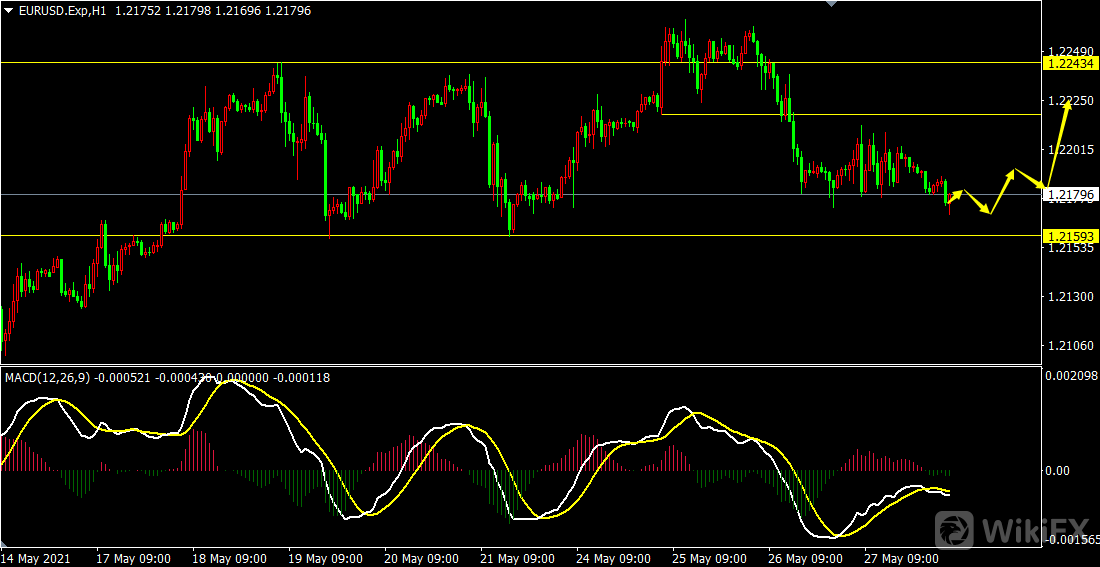The width and height of the screenshot is (1100, 567).
Task: Click the chart shift triangle on top border
Action: pyautogui.click(x=829, y=4)
